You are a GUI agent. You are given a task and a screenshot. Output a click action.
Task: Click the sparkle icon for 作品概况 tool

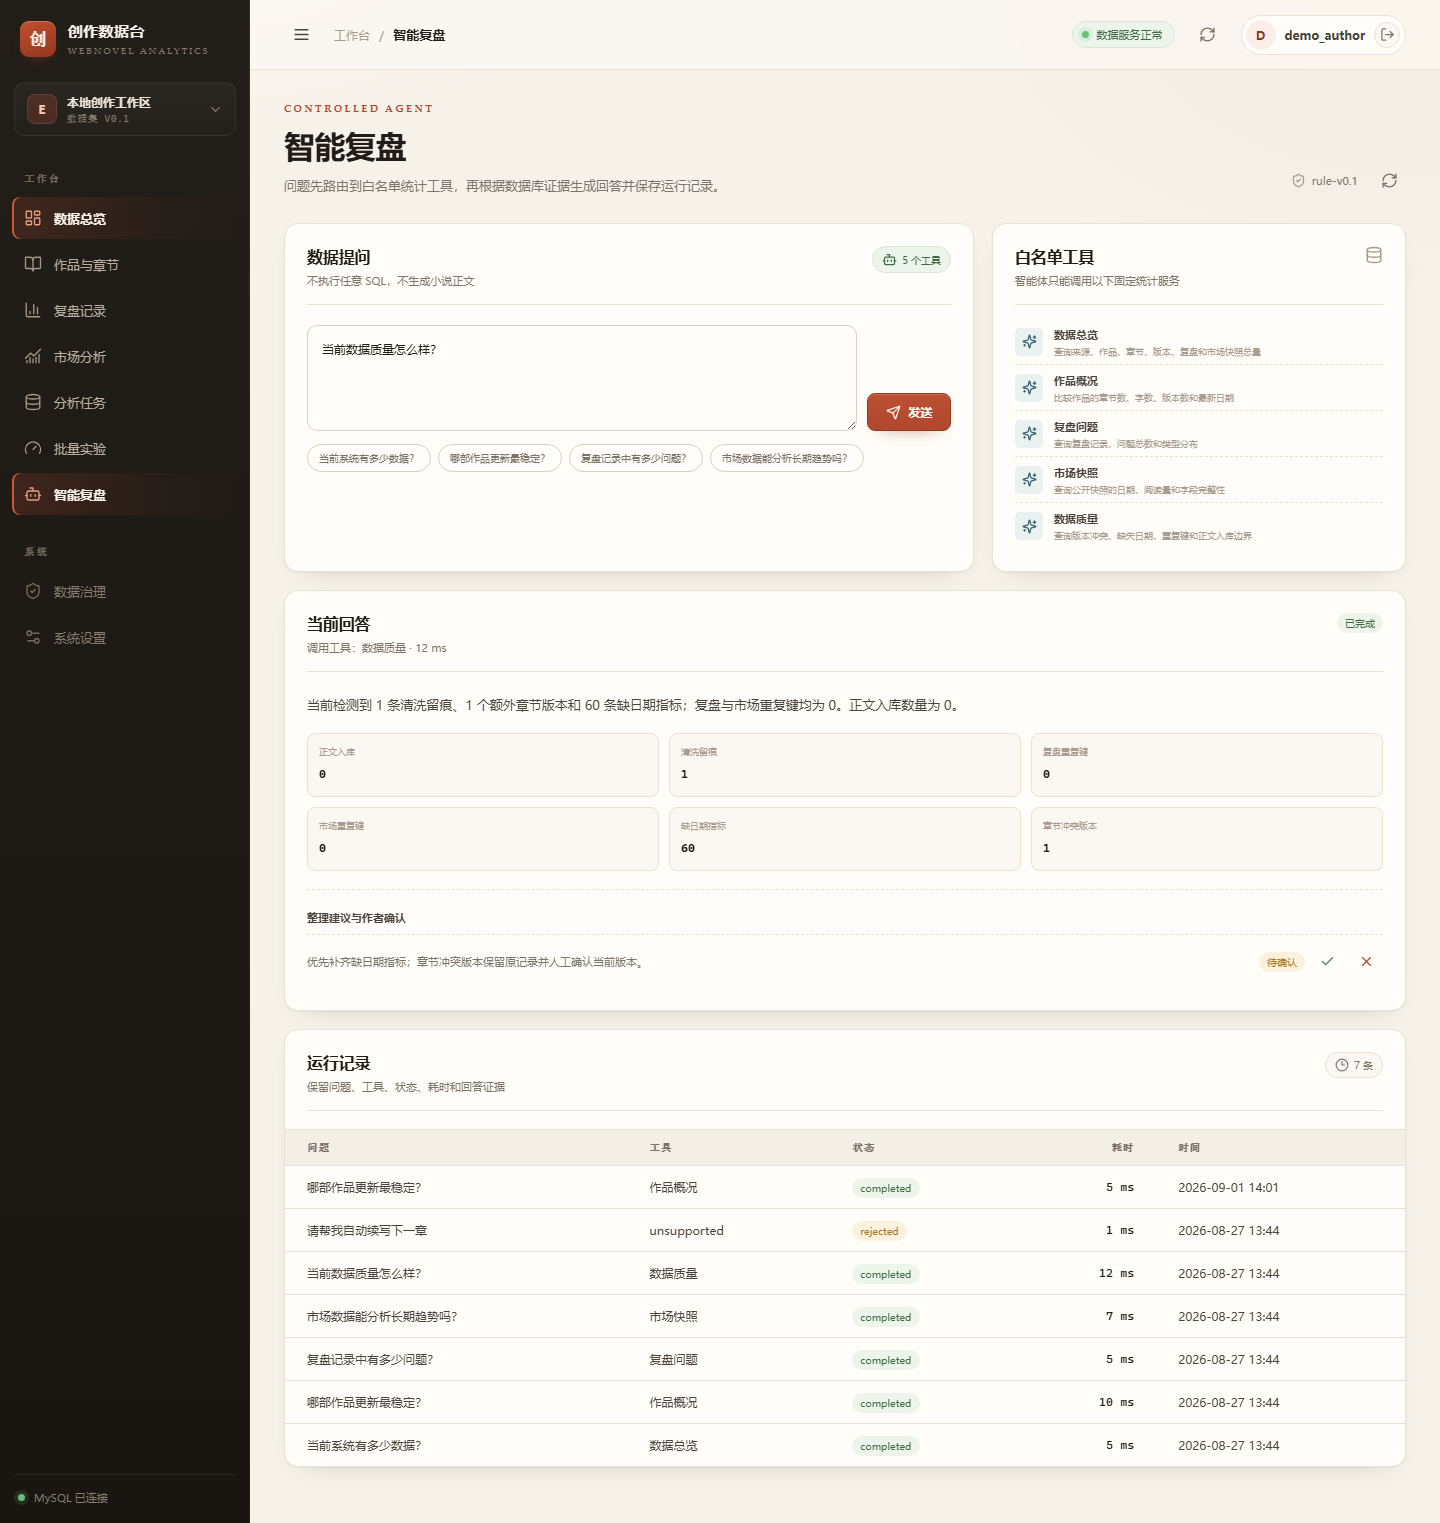click(1029, 388)
